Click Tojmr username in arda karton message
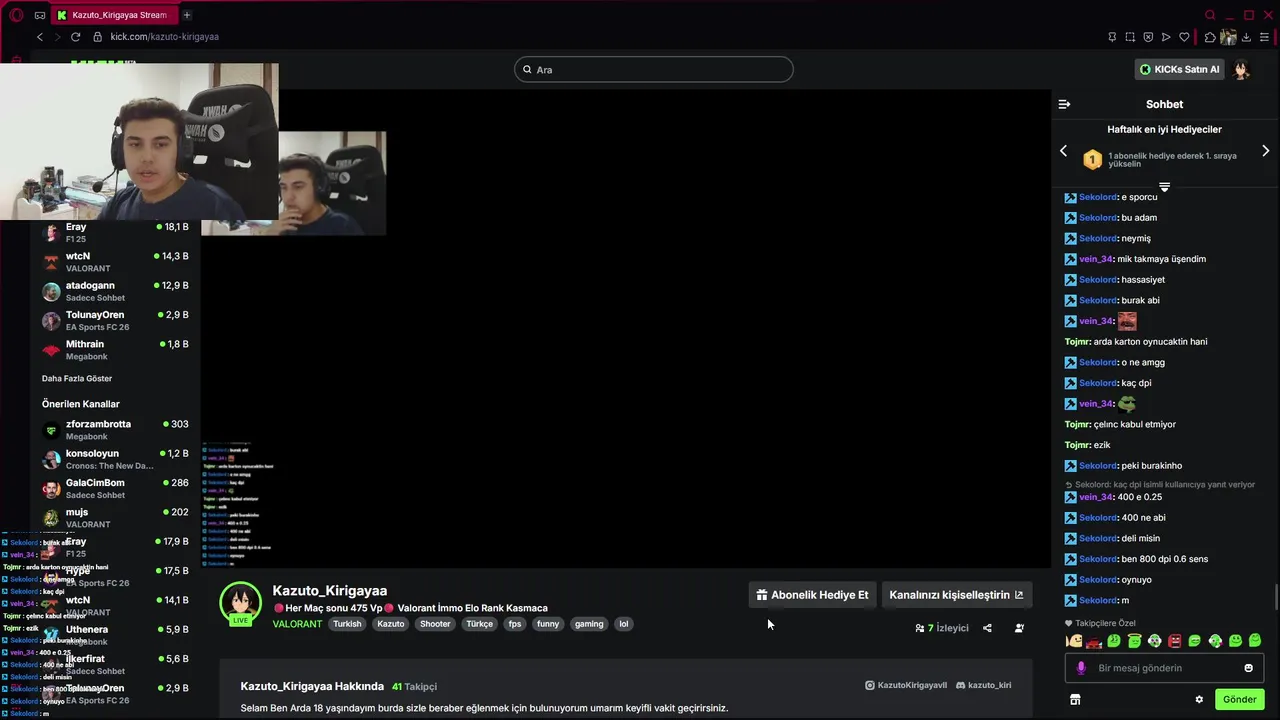Screen dimensions: 1280x720 [1078, 342]
